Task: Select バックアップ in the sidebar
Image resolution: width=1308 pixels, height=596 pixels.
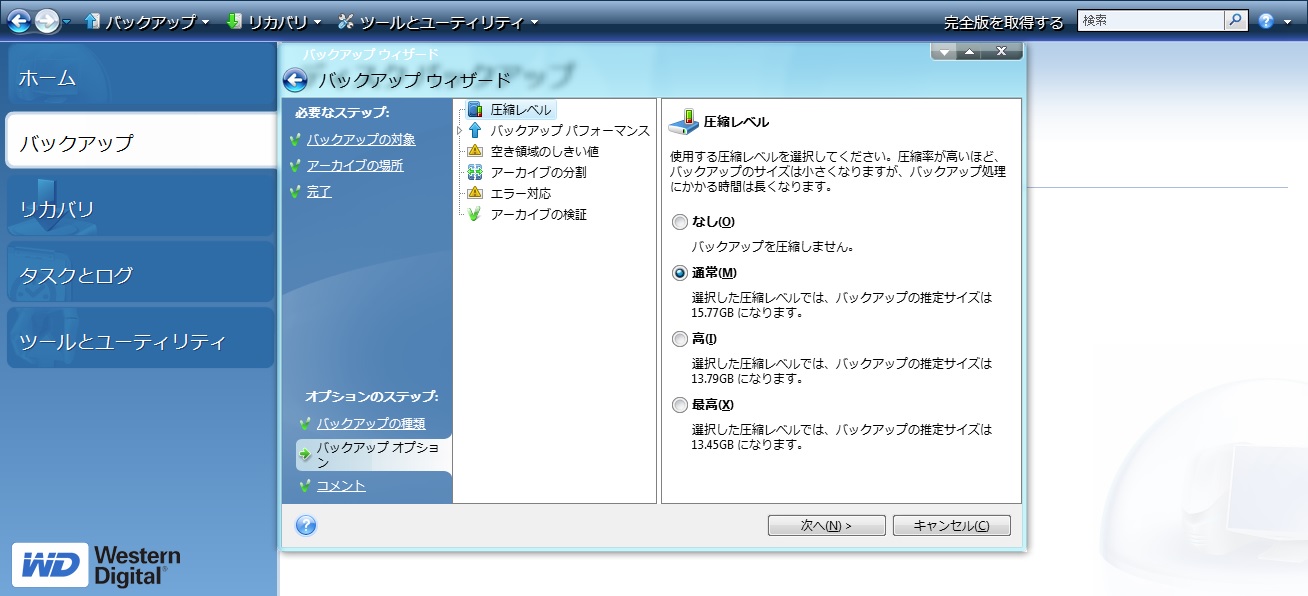Action: tap(141, 141)
